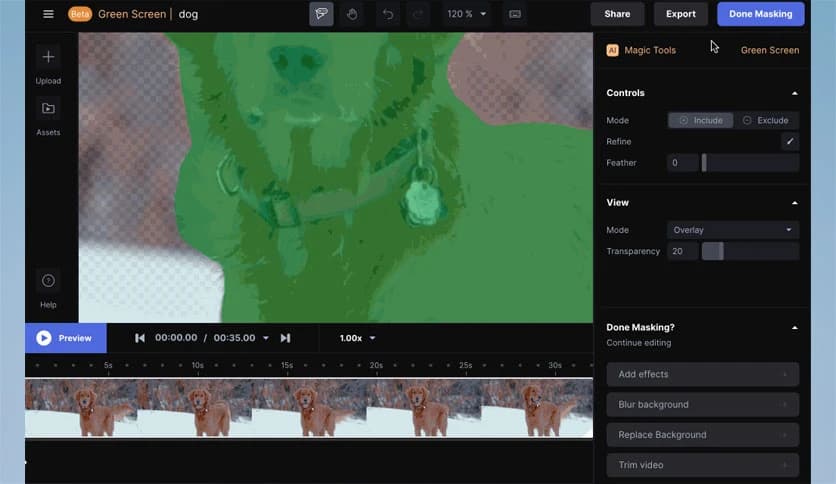Click the dog video clip in timeline

pos(309,408)
